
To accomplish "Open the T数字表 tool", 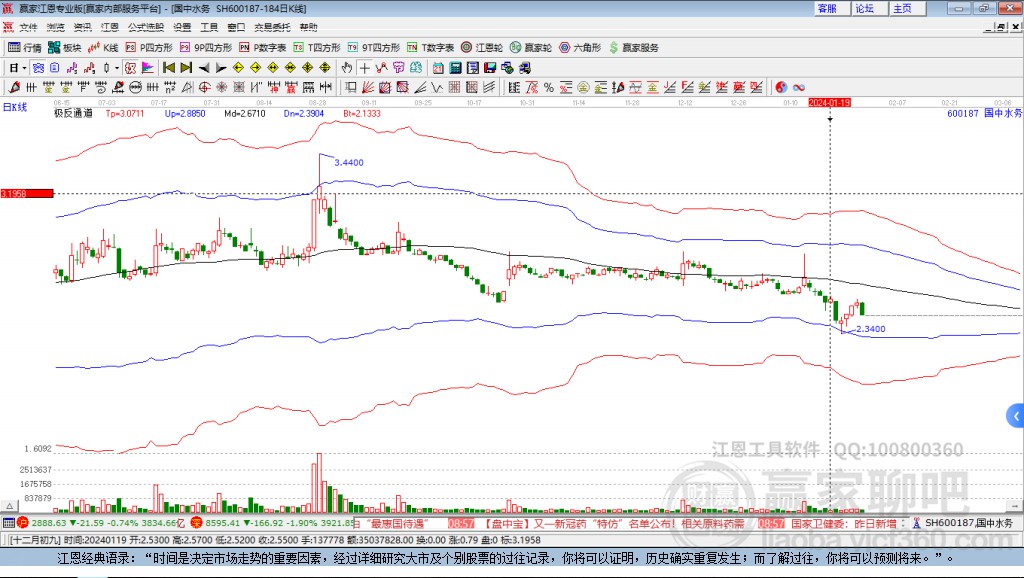I will [430, 47].
